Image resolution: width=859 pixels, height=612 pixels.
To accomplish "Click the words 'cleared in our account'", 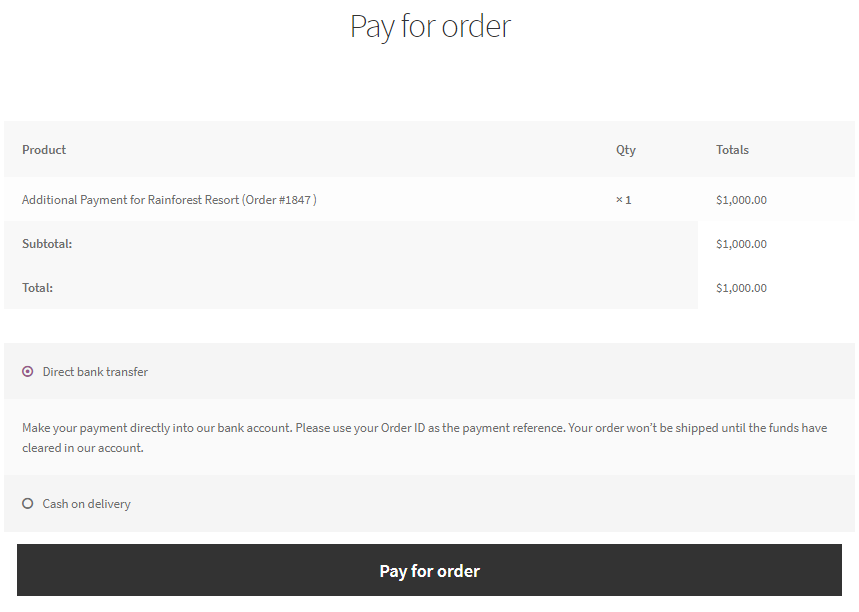I will coord(82,449).
